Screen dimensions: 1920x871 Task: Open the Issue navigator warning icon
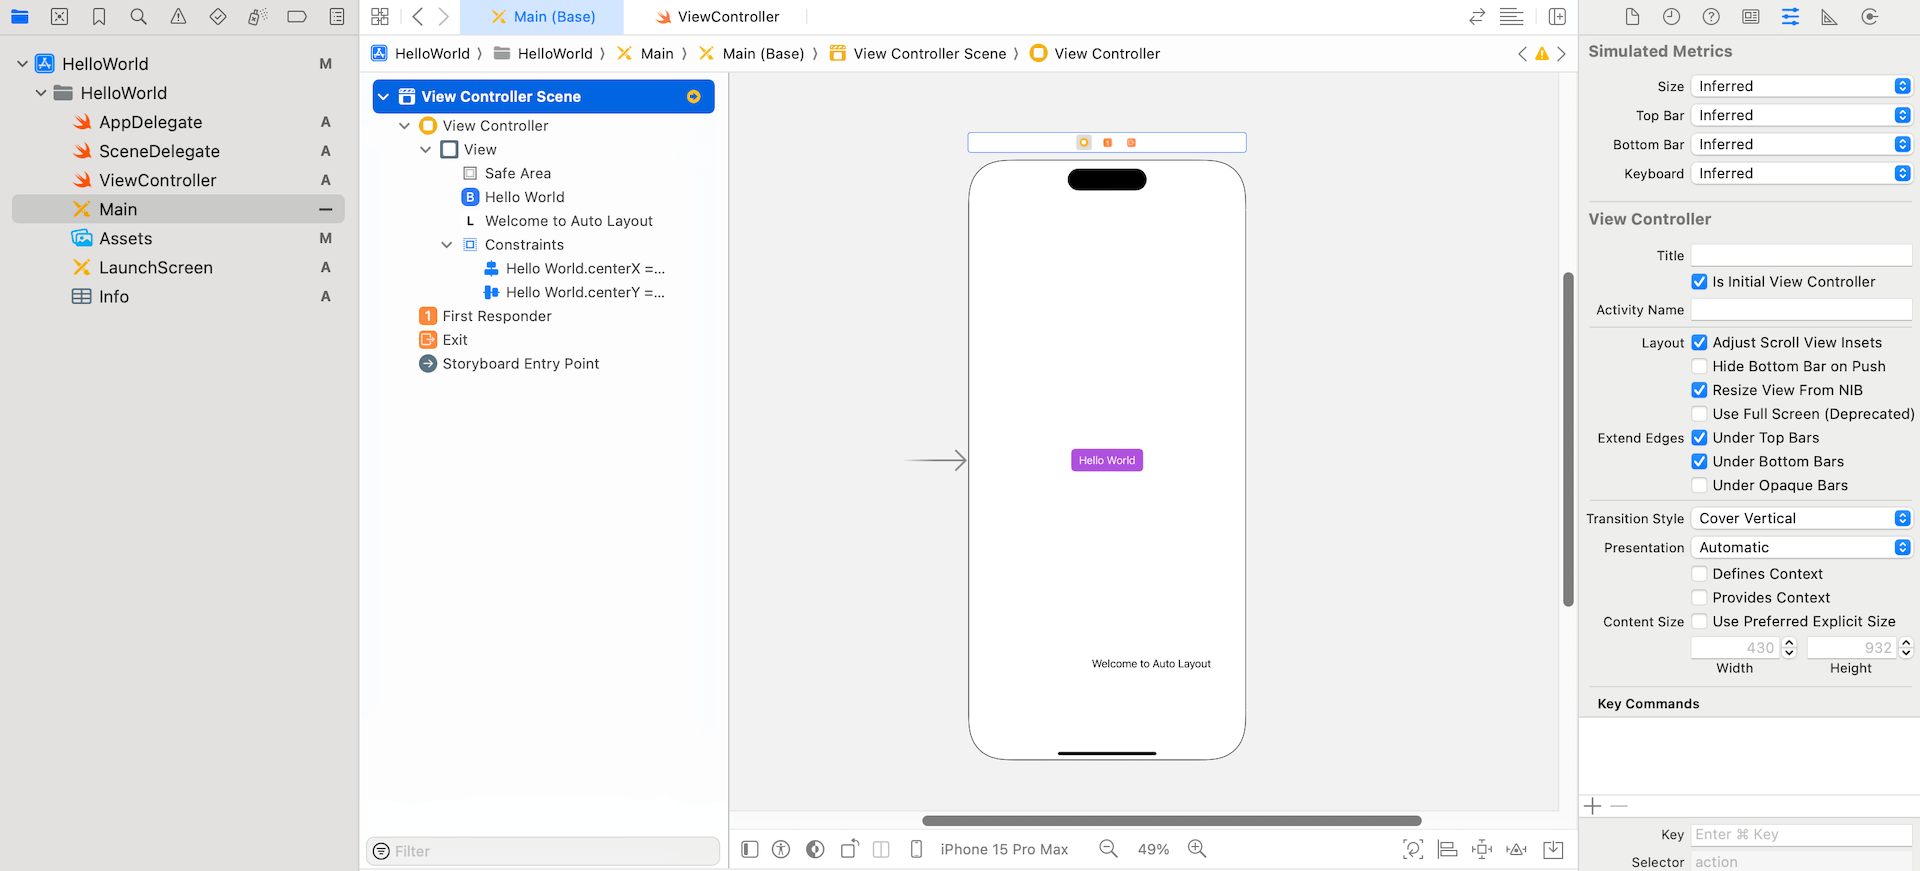(178, 17)
